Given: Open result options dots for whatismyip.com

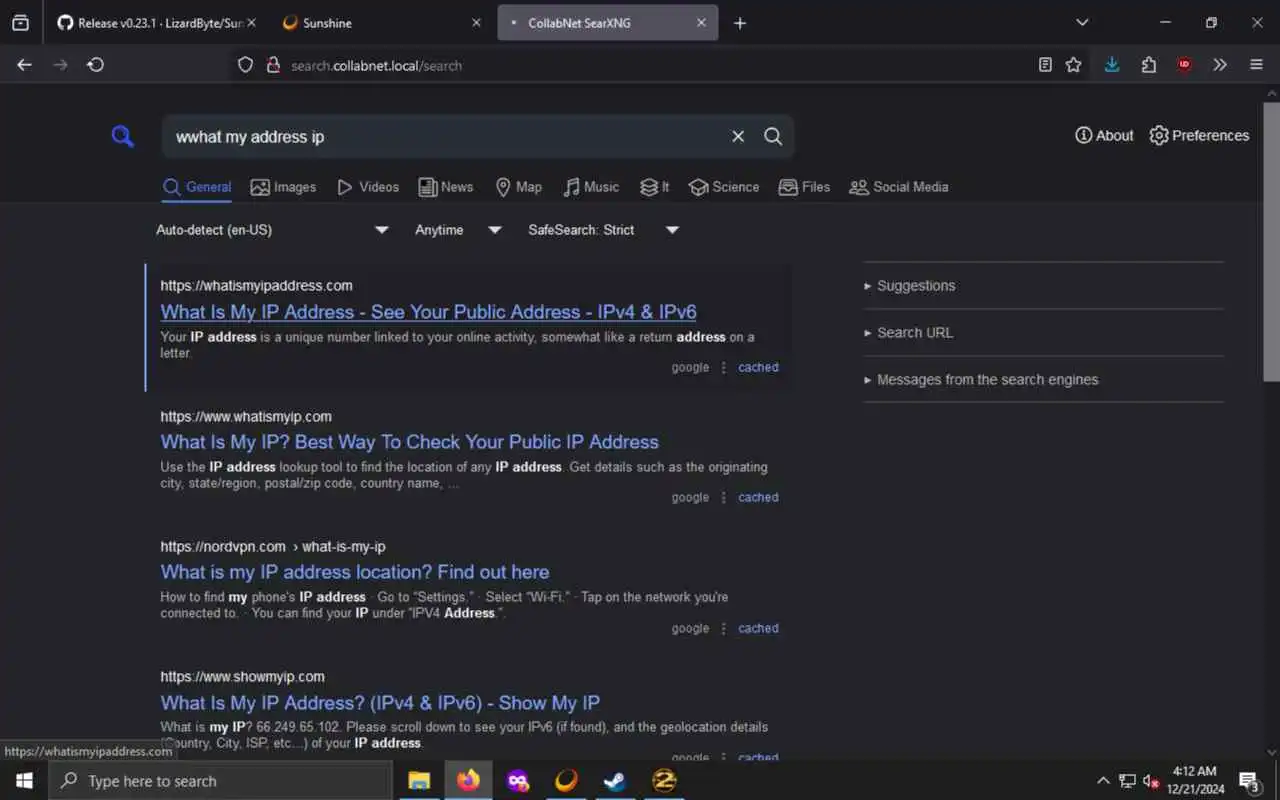Looking at the screenshot, I should [x=723, y=498].
